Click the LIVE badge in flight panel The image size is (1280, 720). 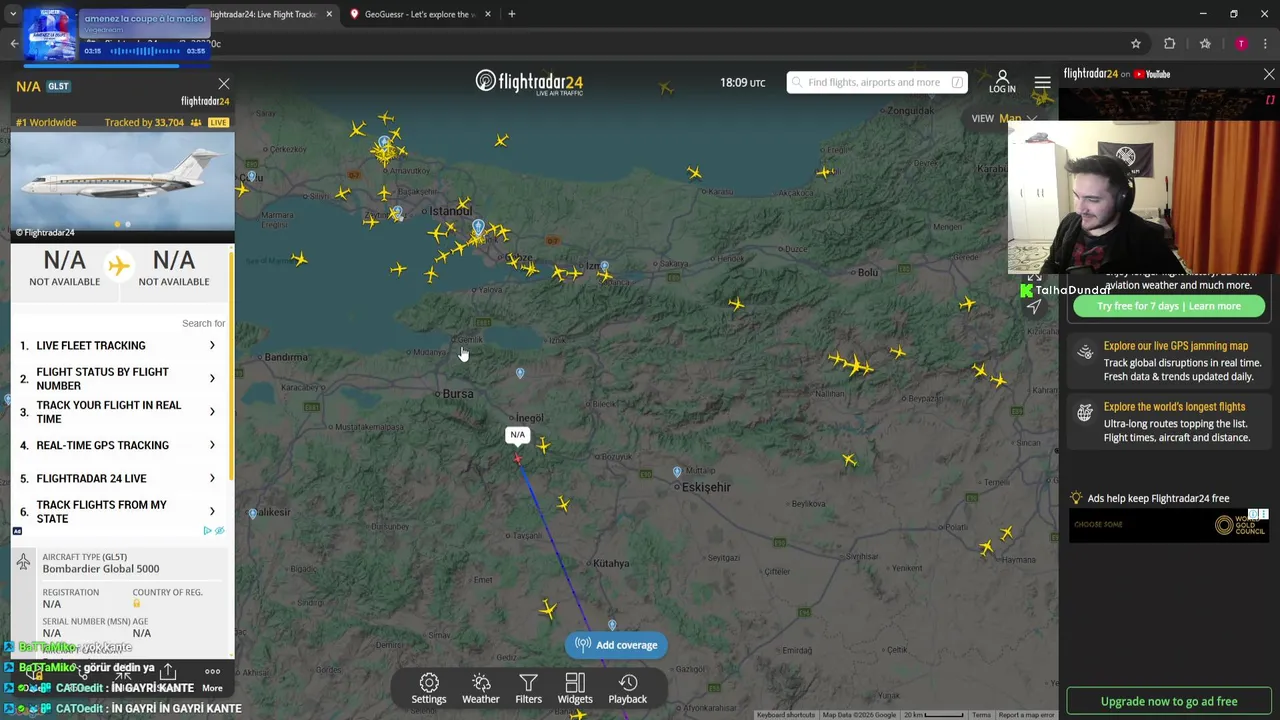(218, 122)
